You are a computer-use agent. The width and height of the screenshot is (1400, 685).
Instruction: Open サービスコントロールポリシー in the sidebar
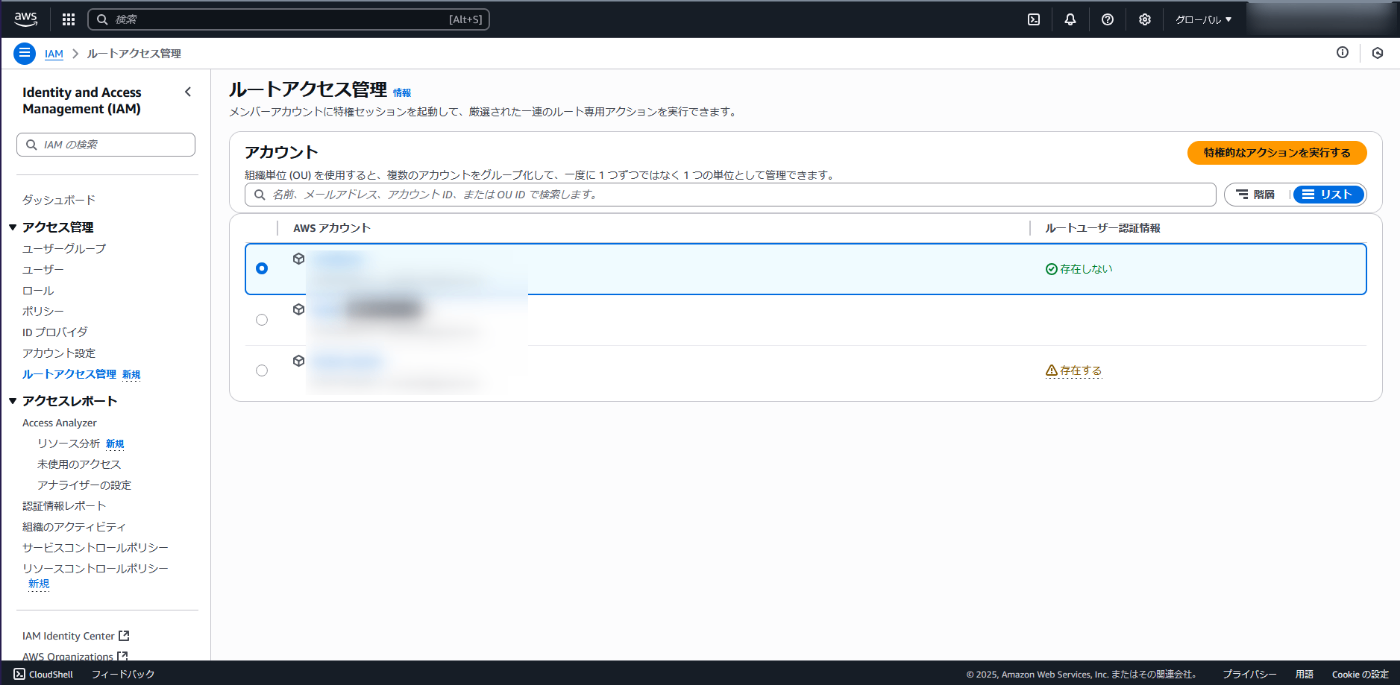pyautogui.click(x=95, y=548)
